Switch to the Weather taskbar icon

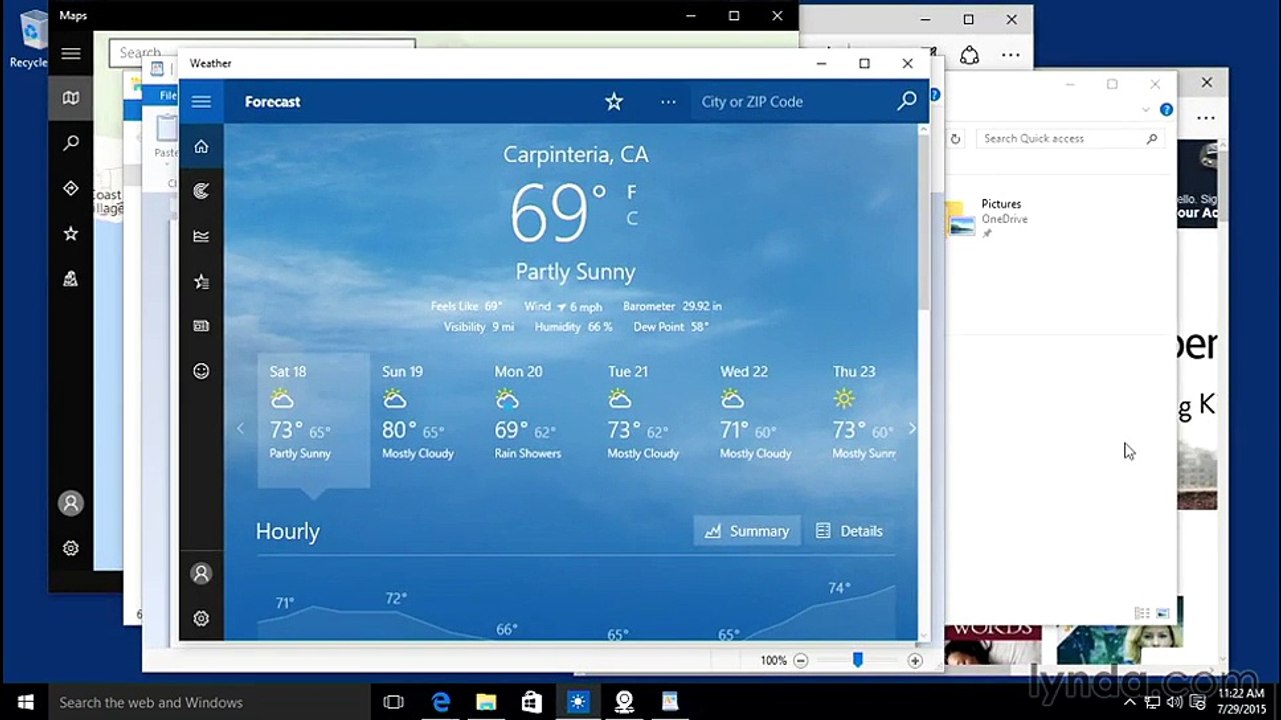coord(578,702)
